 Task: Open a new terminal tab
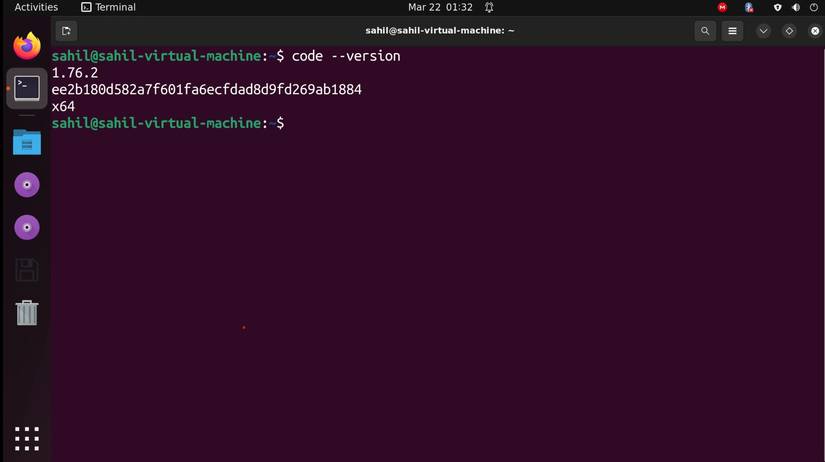(66, 31)
